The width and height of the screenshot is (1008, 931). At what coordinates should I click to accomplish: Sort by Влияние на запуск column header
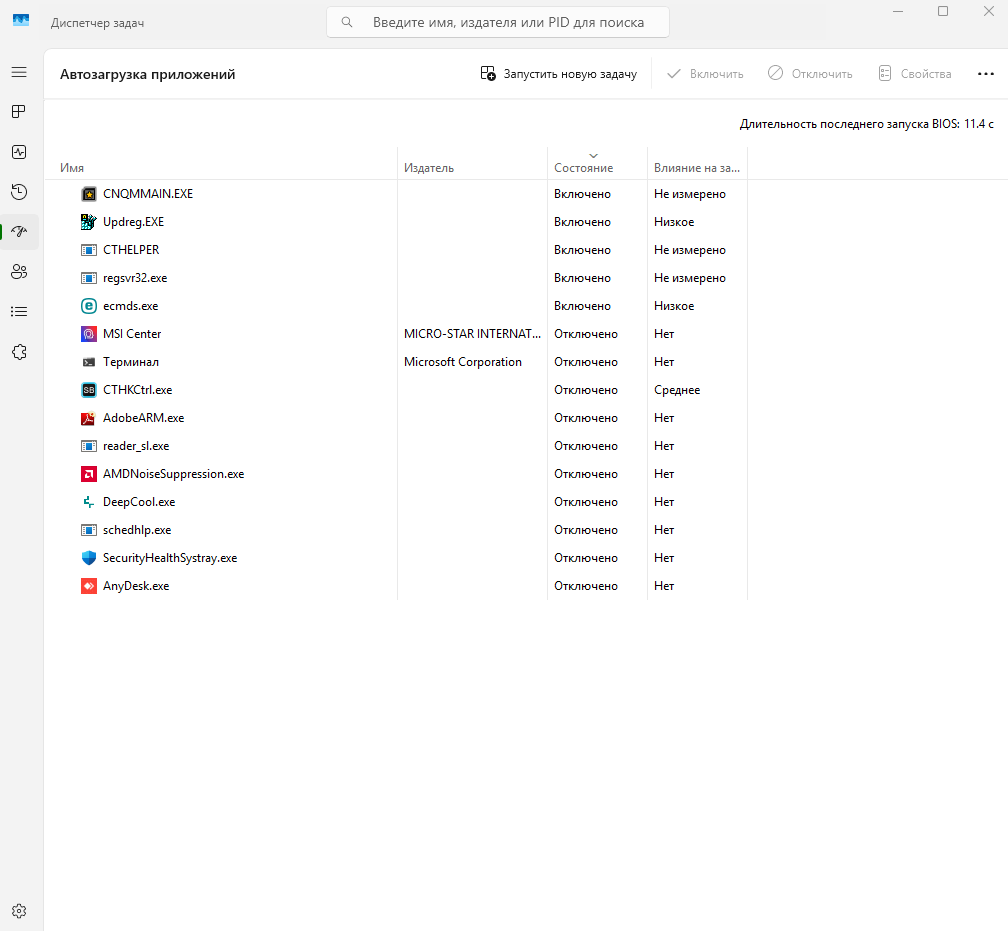pos(697,168)
